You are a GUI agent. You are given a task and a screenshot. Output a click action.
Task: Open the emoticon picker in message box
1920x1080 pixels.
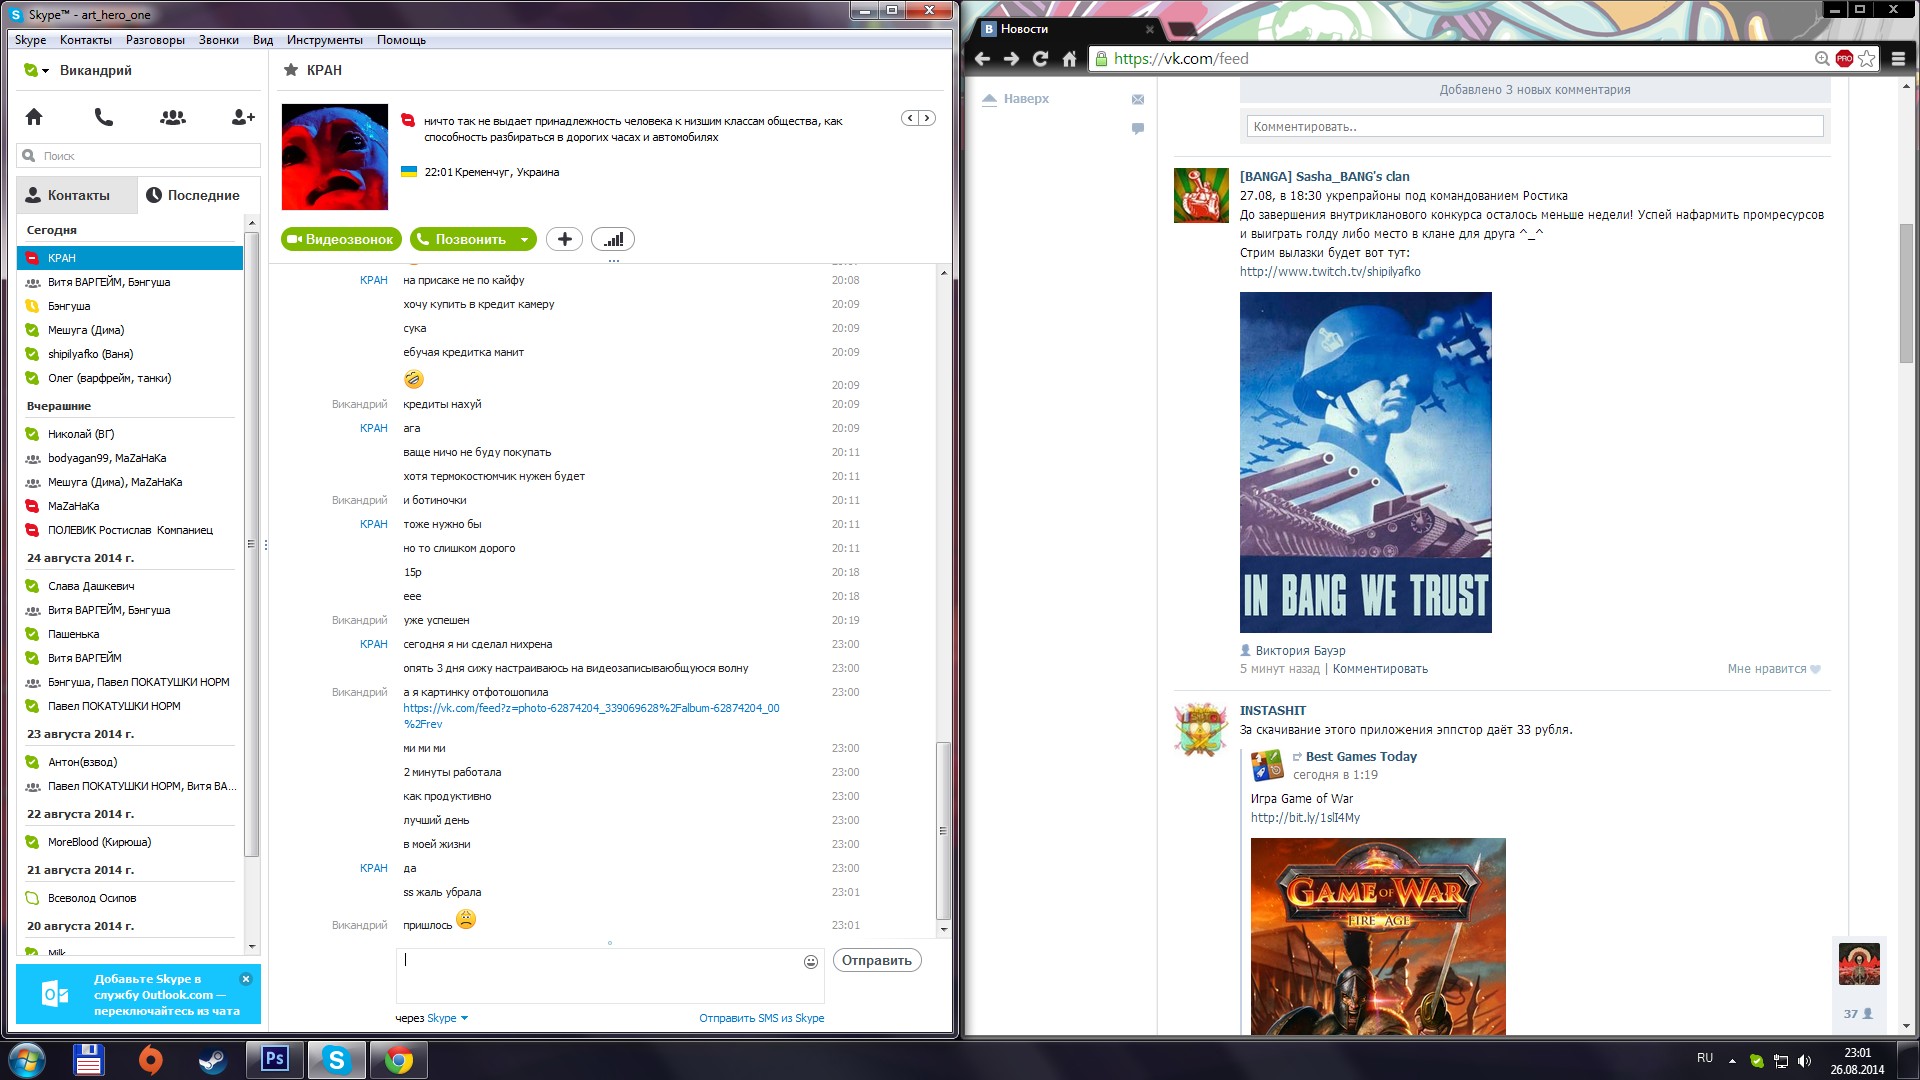[x=810, y=962]
